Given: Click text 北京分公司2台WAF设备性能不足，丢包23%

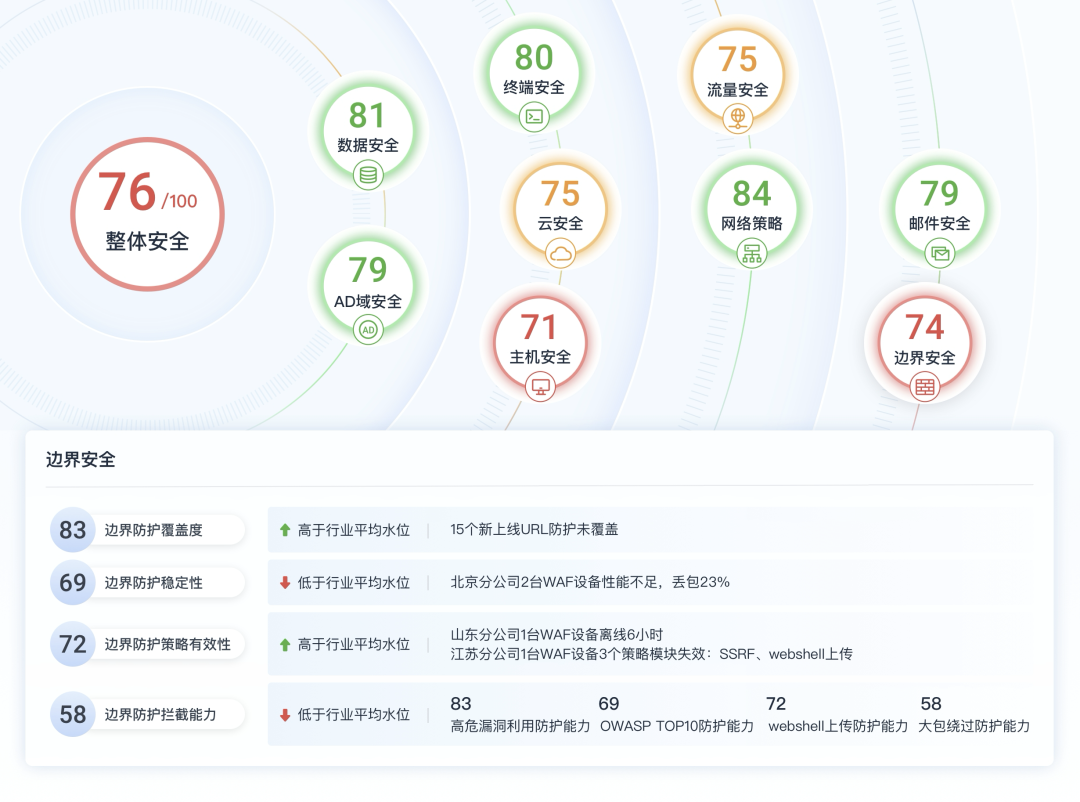Looking at the screenshot, I should (x=590, y=583).
